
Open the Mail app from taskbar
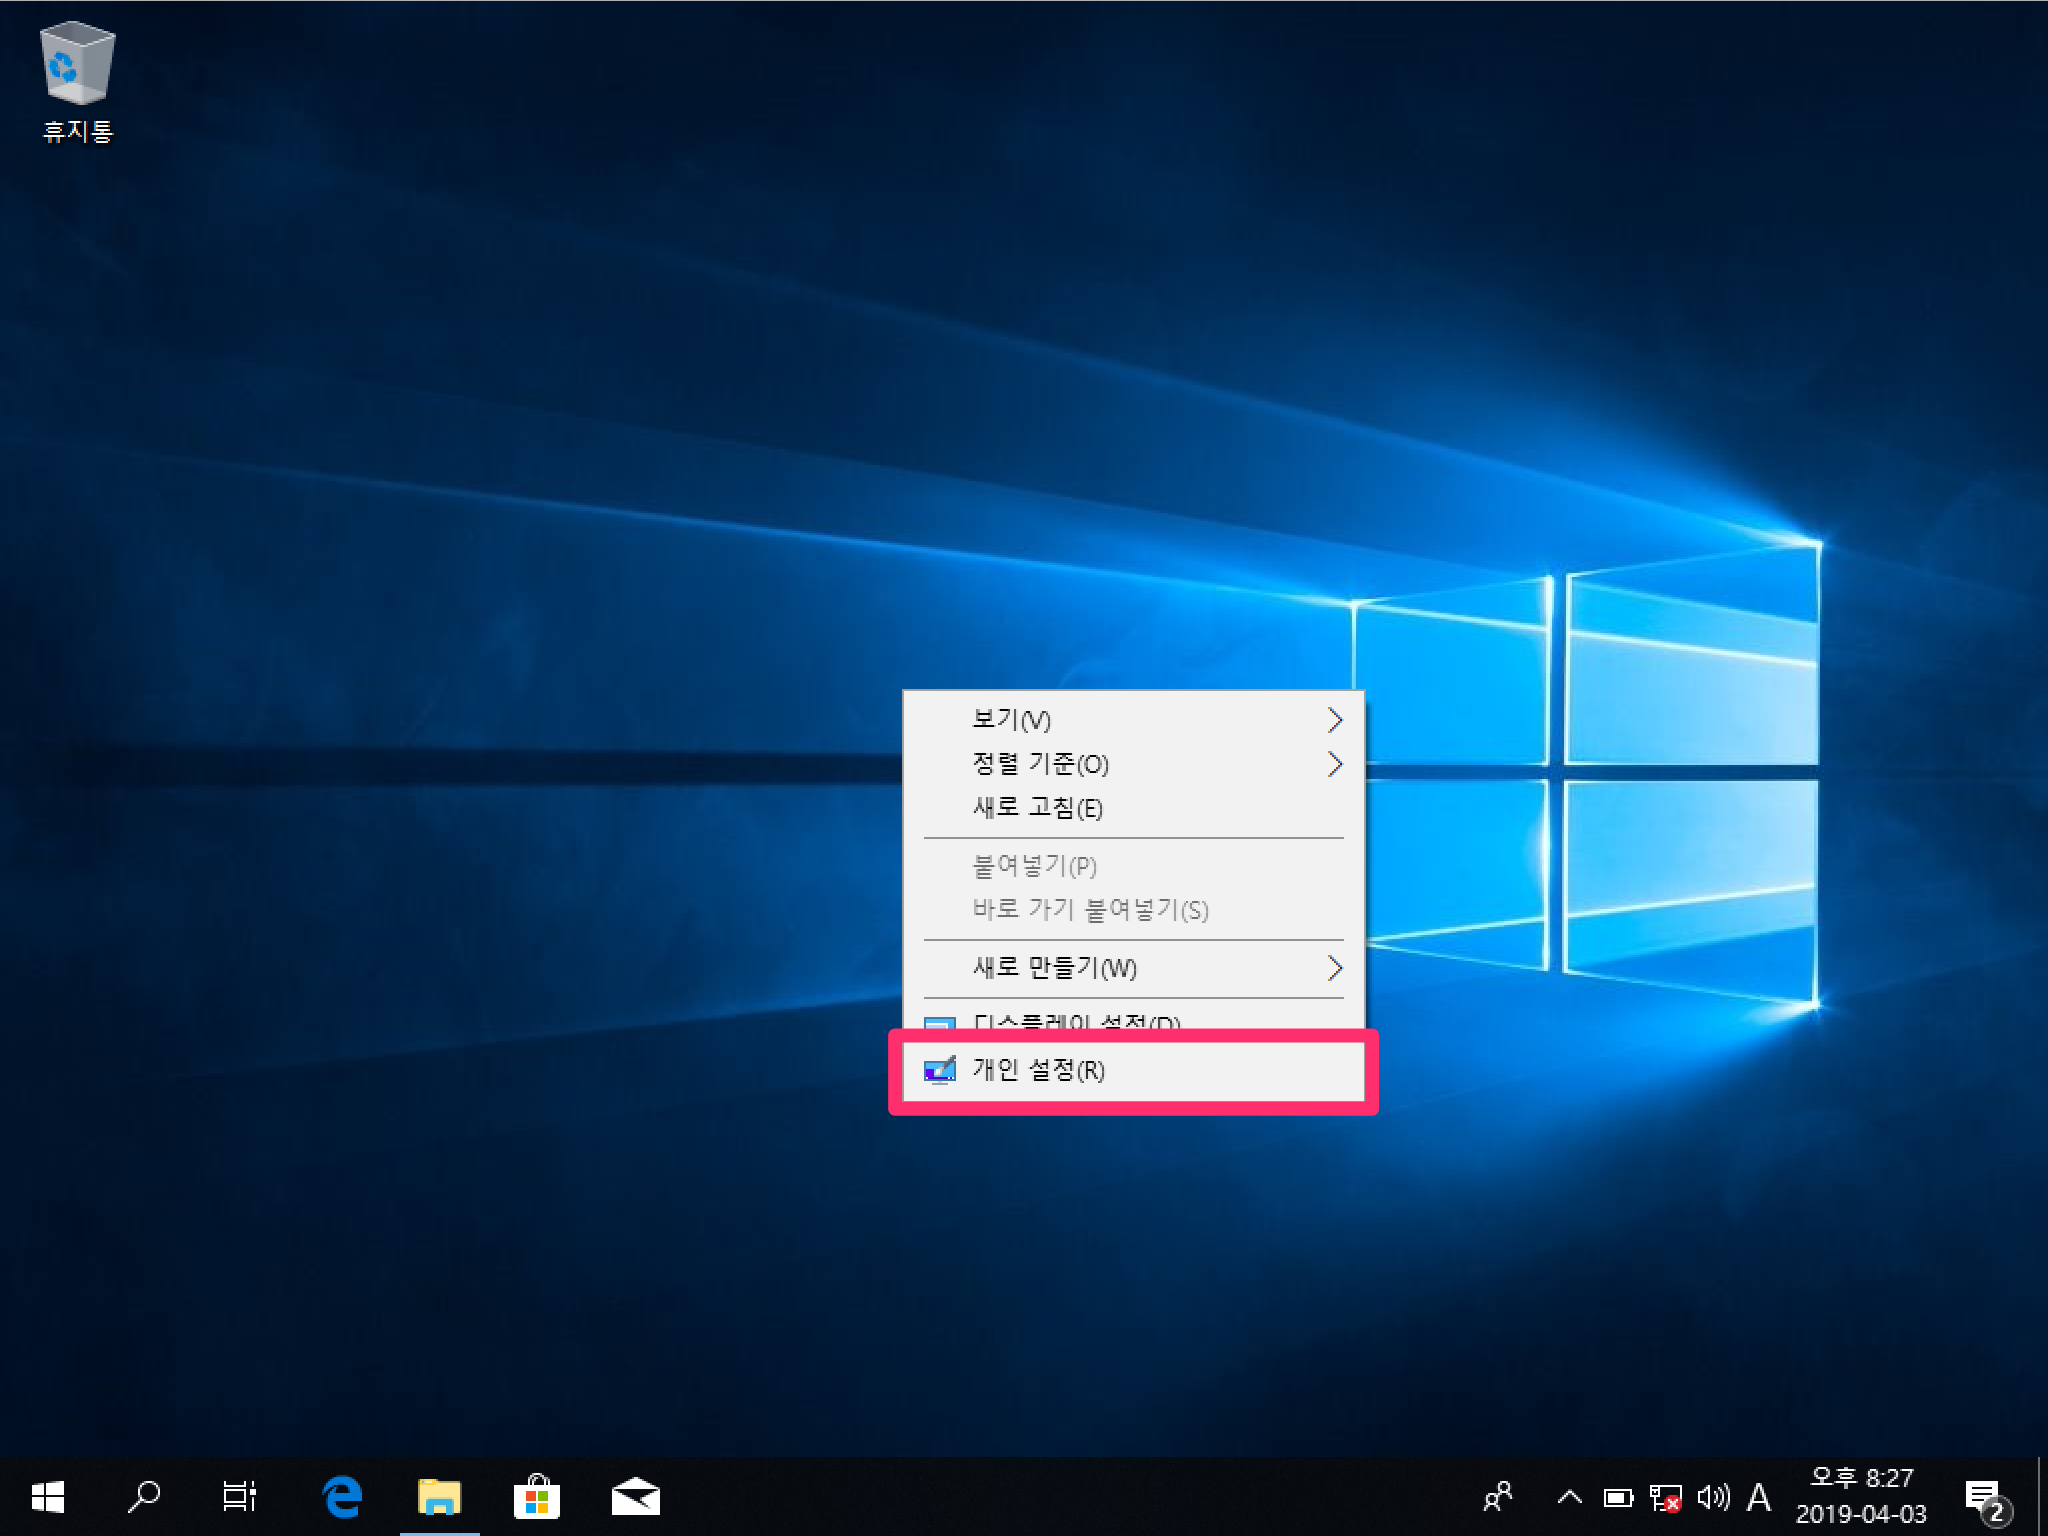pyautogui.click(x=635, y=1497)
